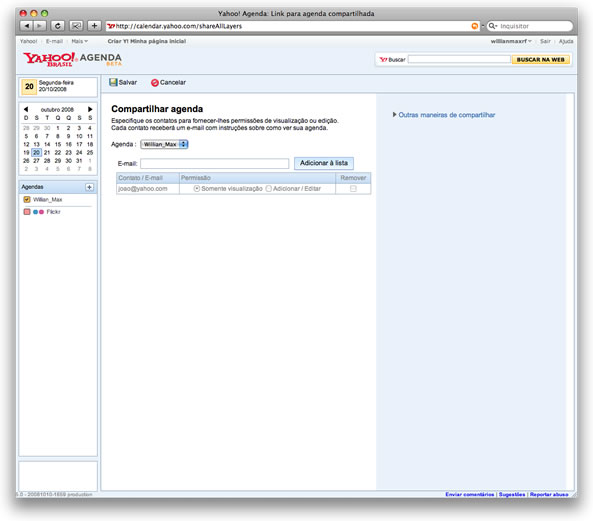Click joao@yahoo.com in contact table
This screenshot has width=593, height=521.
point(143,189)
